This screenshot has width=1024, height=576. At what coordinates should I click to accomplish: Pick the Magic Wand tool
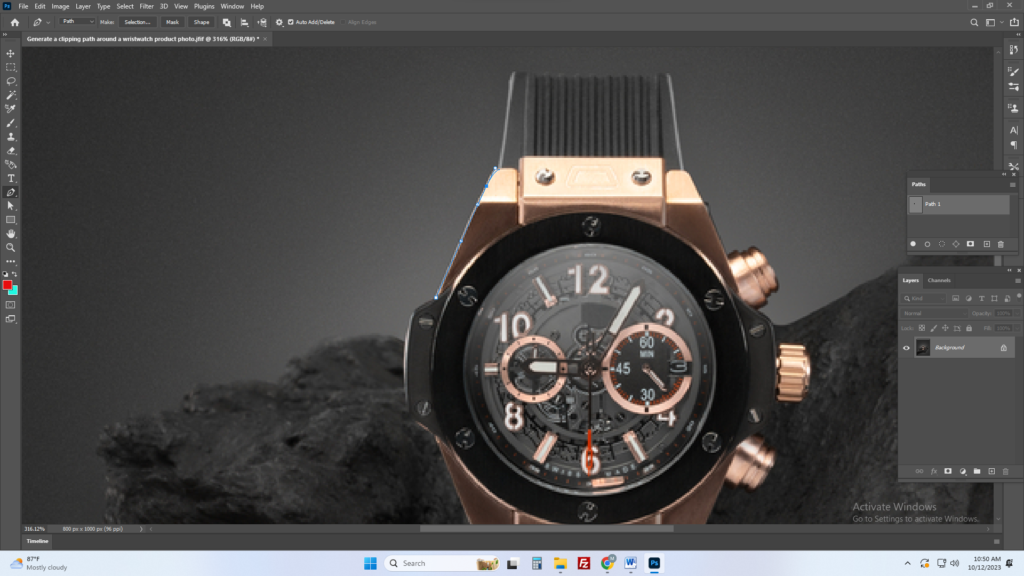point(11,95)
